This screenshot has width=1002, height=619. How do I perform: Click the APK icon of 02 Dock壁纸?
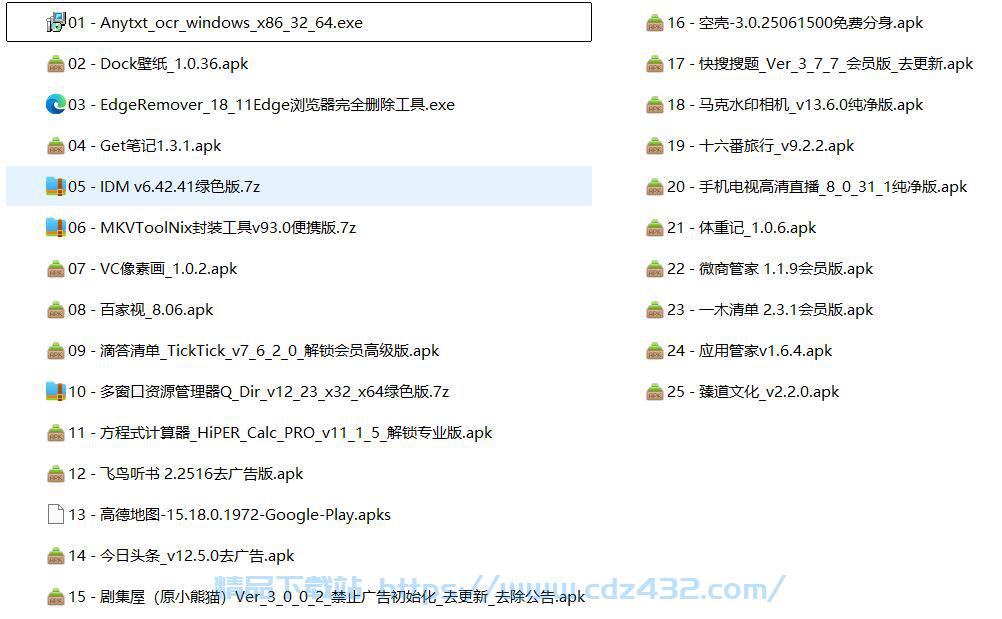point(56,64)
